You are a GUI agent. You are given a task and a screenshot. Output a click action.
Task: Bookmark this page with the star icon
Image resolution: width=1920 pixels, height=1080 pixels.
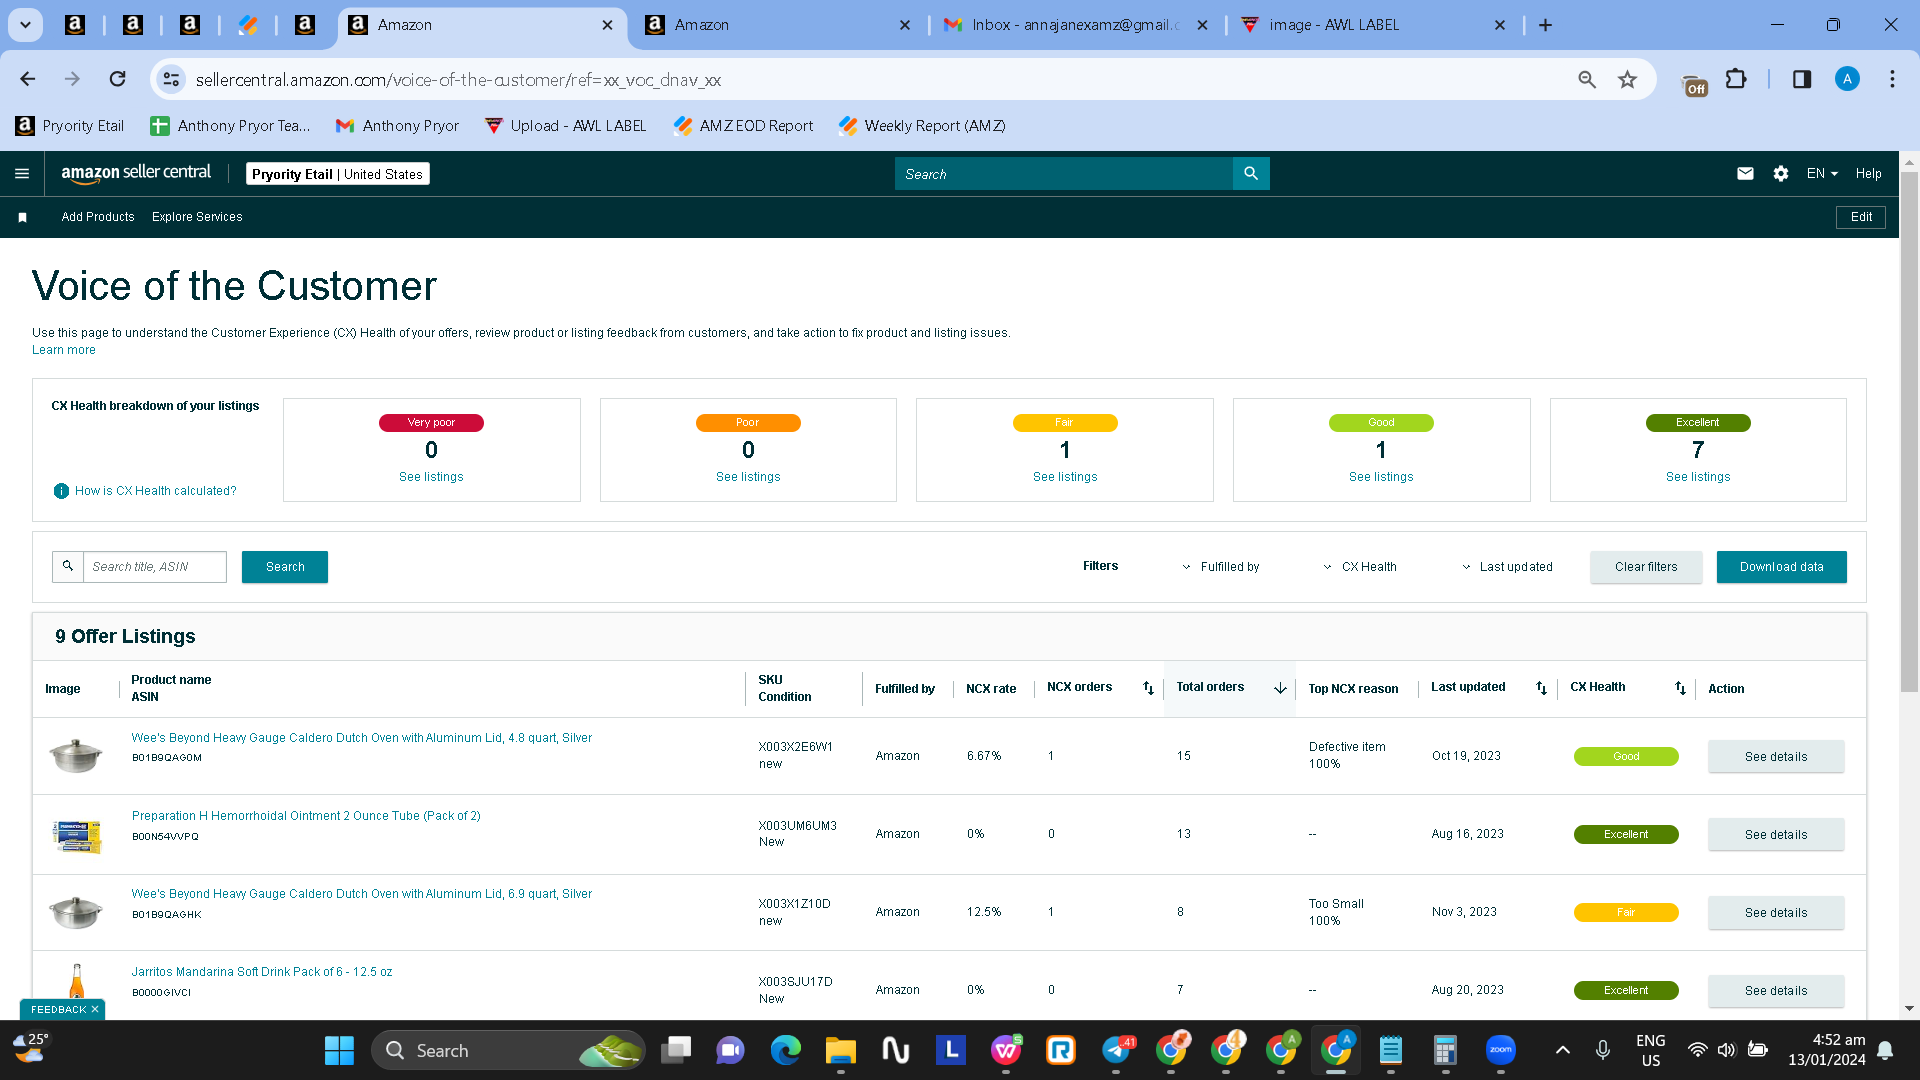tap(1628, 79)
